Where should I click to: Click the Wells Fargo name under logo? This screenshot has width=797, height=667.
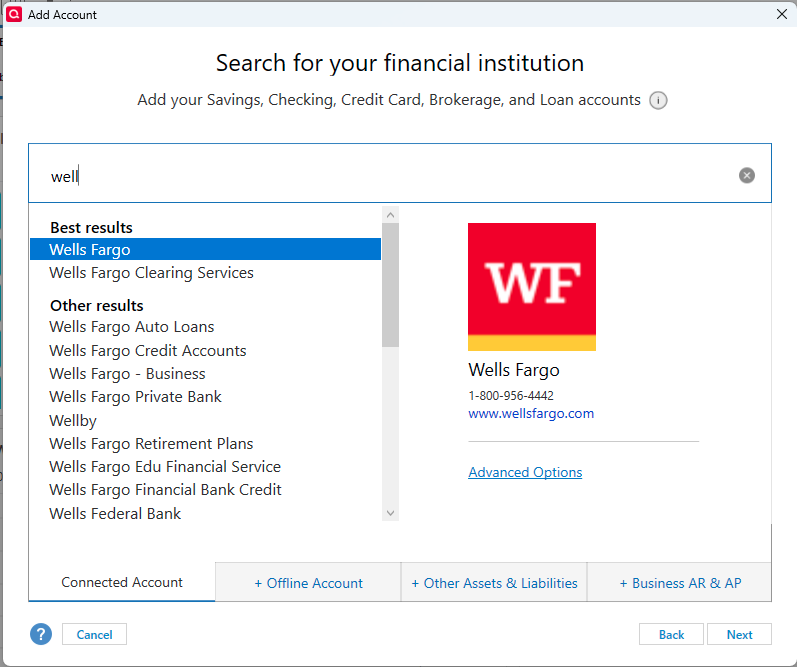point(513,370)
